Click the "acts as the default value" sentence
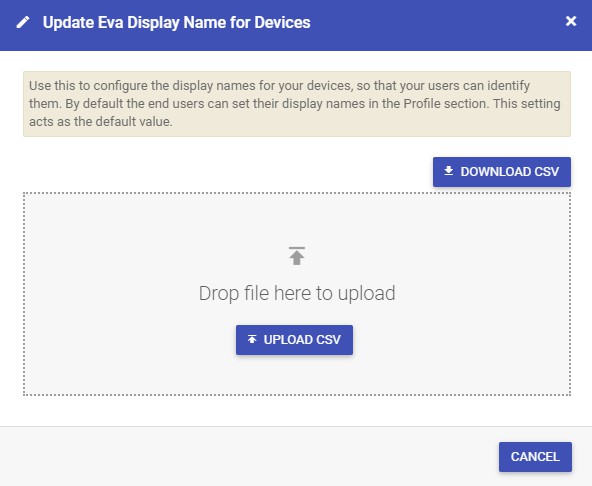592x486 pixels. tap(101, 122)
